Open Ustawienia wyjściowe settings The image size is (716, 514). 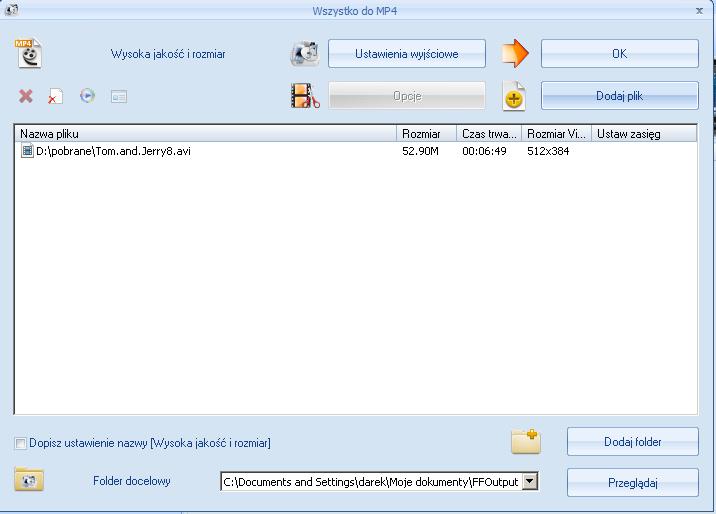coord(406,54)
